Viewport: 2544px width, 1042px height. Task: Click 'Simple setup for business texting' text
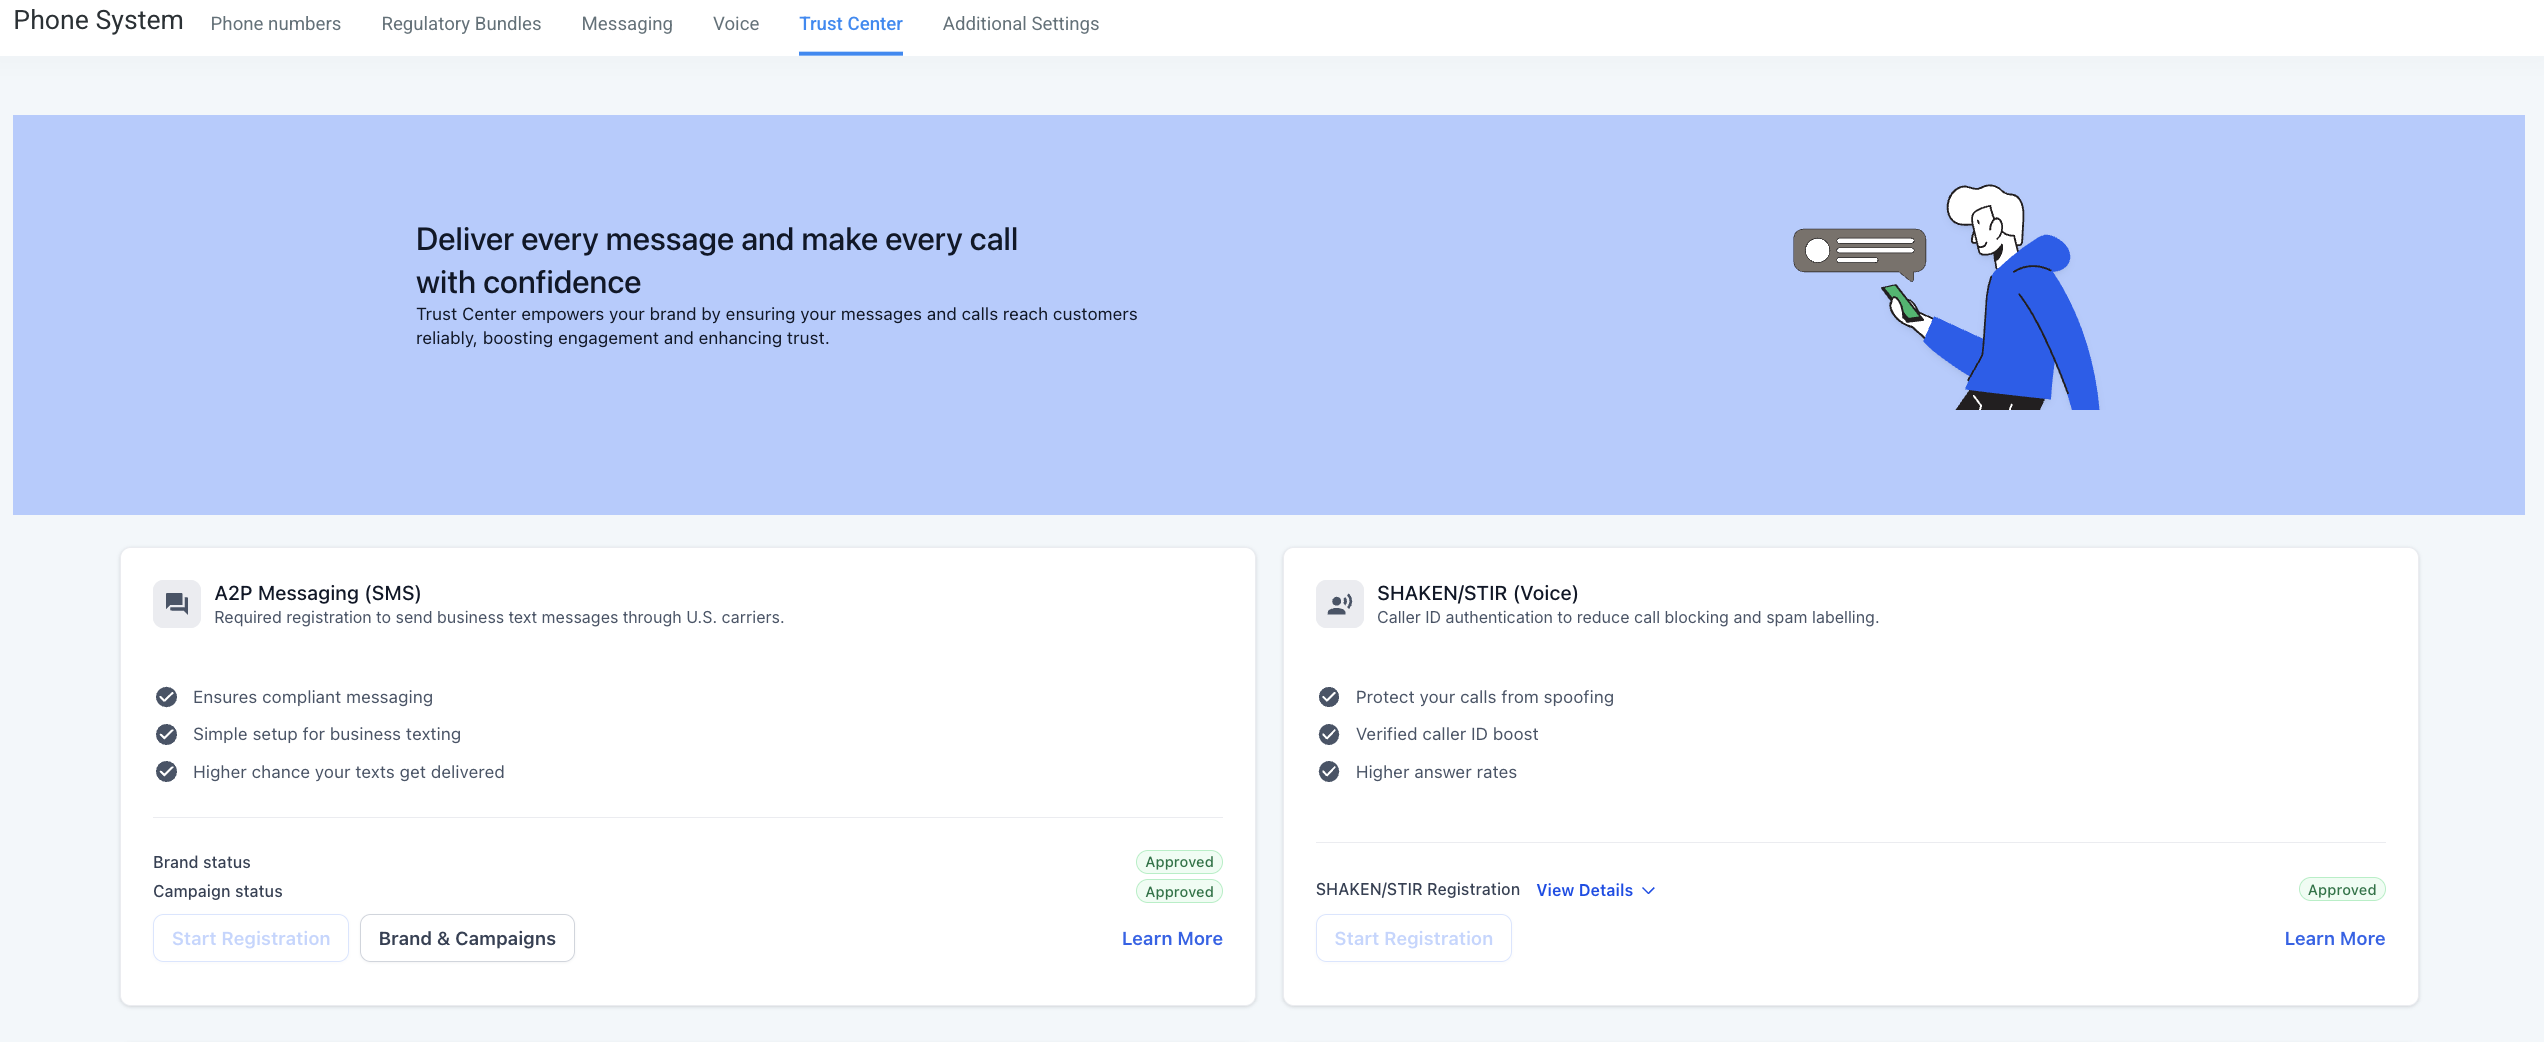click(x=327, y=734)
